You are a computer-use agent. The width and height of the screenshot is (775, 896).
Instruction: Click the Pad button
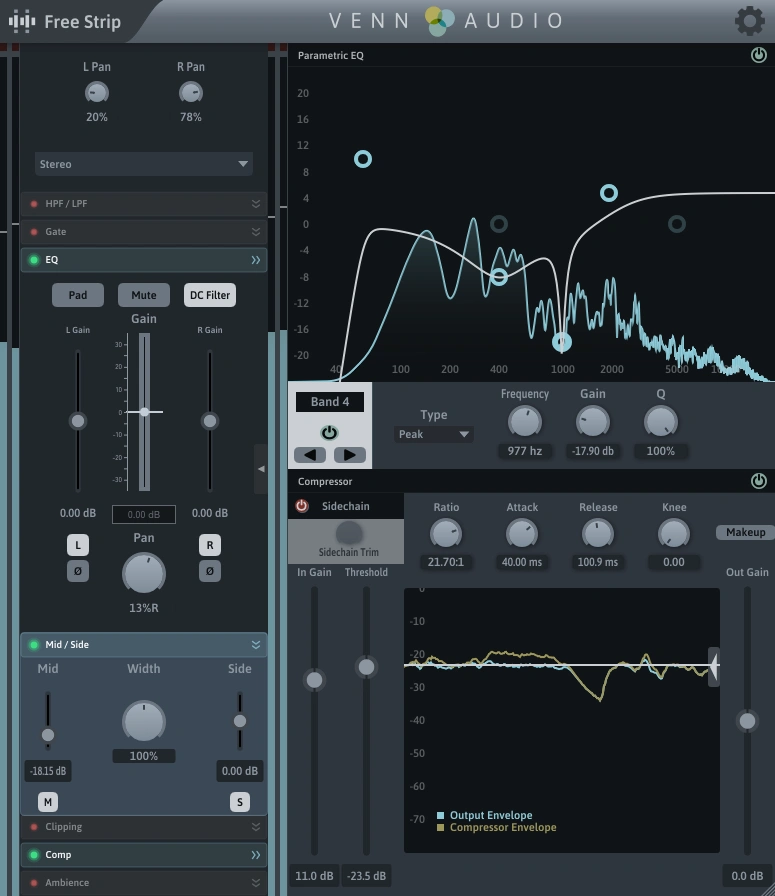point(78,295)
